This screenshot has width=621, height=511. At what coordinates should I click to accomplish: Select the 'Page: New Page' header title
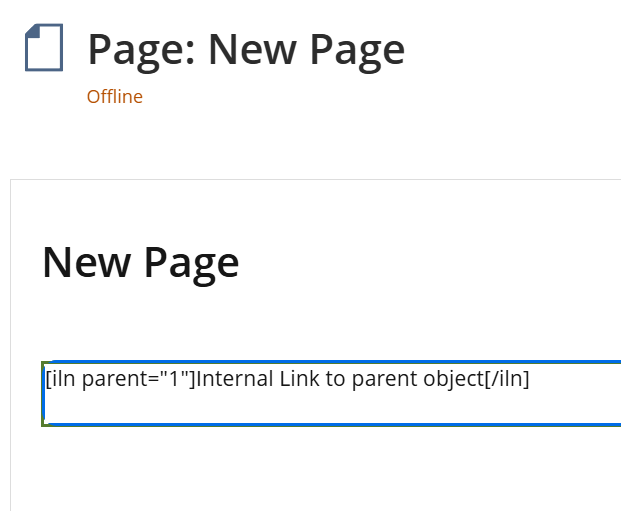click(x=246, y=49)
